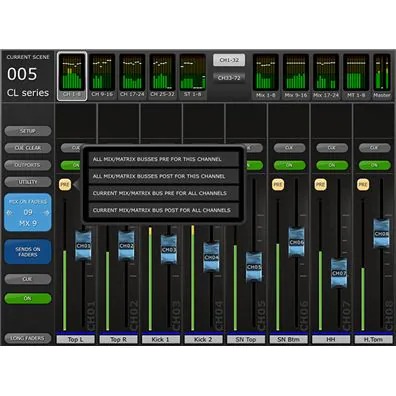The height and width of the screenshot is (396, 396).
Task: Select the Kick 2 channel name label
Action: point(203,340)
